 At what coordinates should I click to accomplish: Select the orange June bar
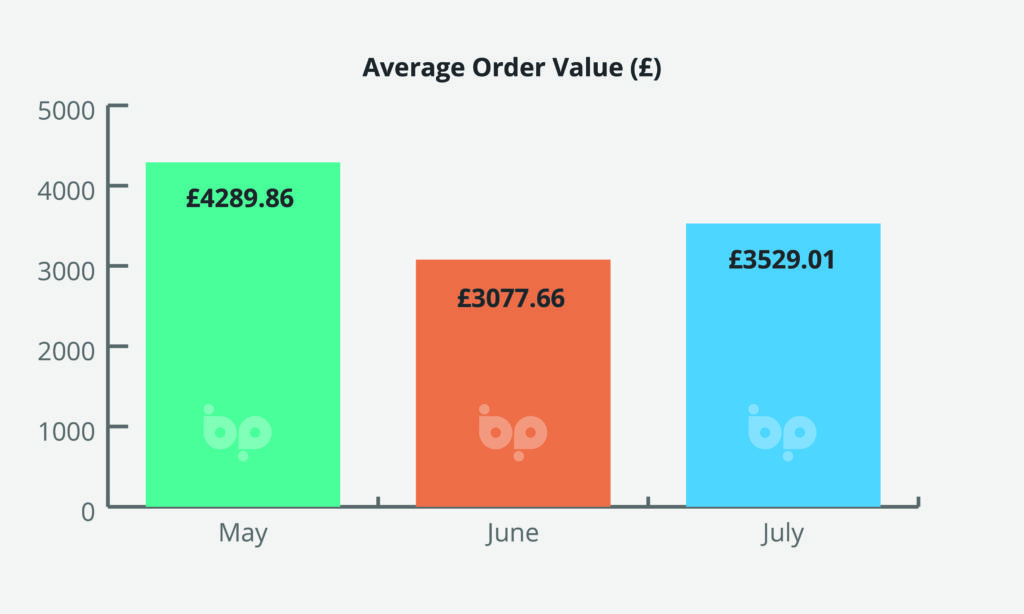(x=513, y=383)
